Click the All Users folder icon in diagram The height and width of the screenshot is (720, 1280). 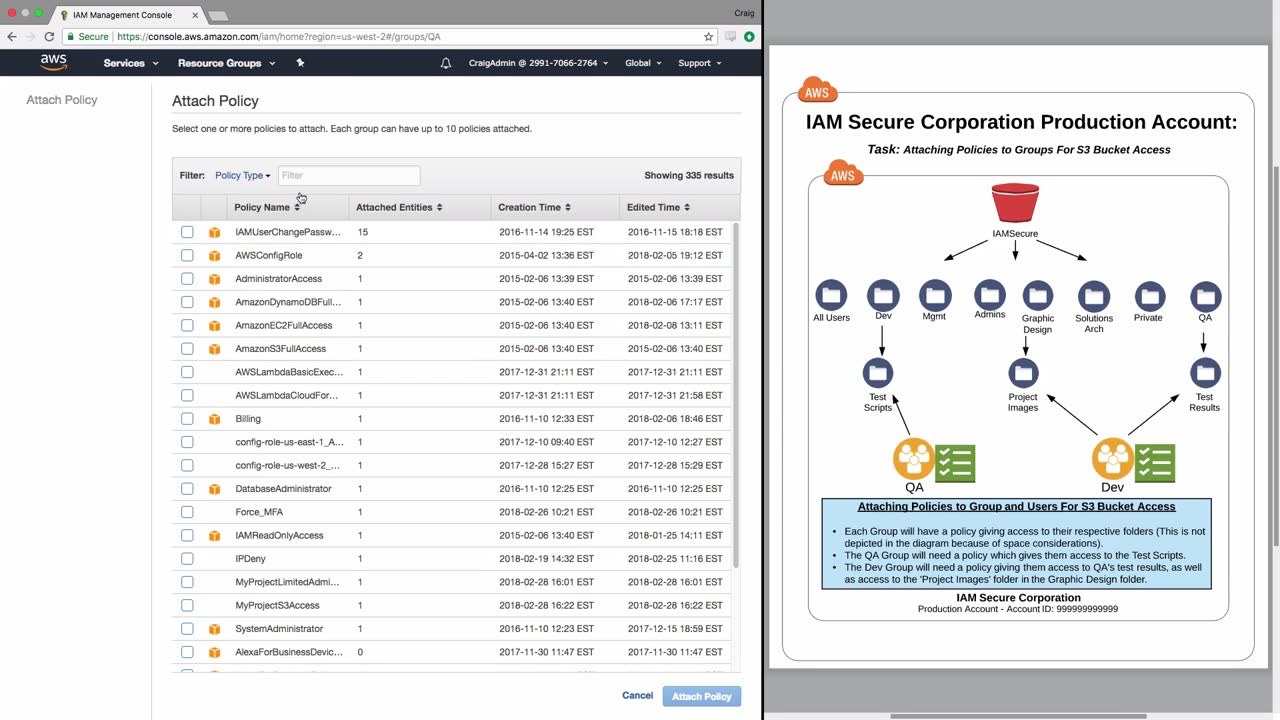coord(831,296)
